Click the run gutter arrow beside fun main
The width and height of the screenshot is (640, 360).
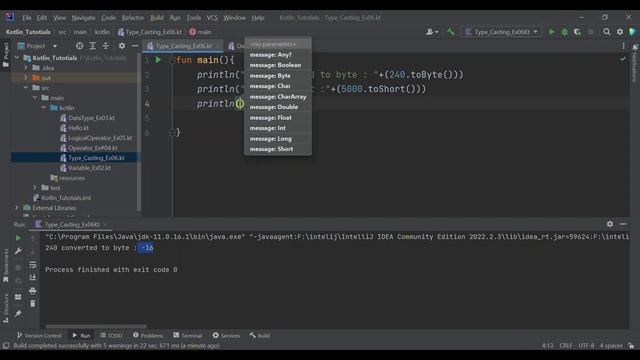[x=158, y=60]
